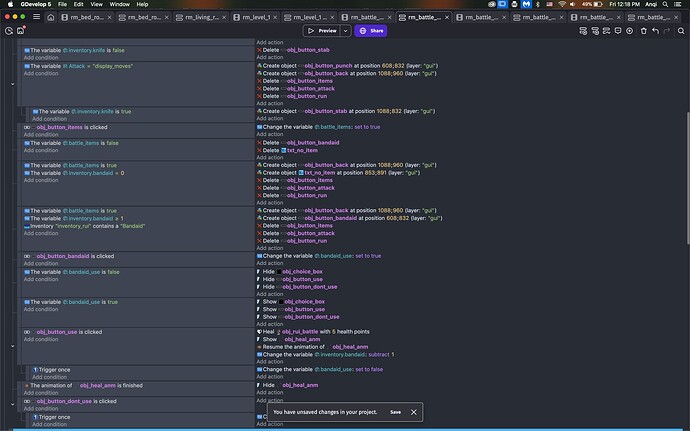Viewport: 690px width, 431px height.
Task: Open the project version history icon
Action: (9, 31)
